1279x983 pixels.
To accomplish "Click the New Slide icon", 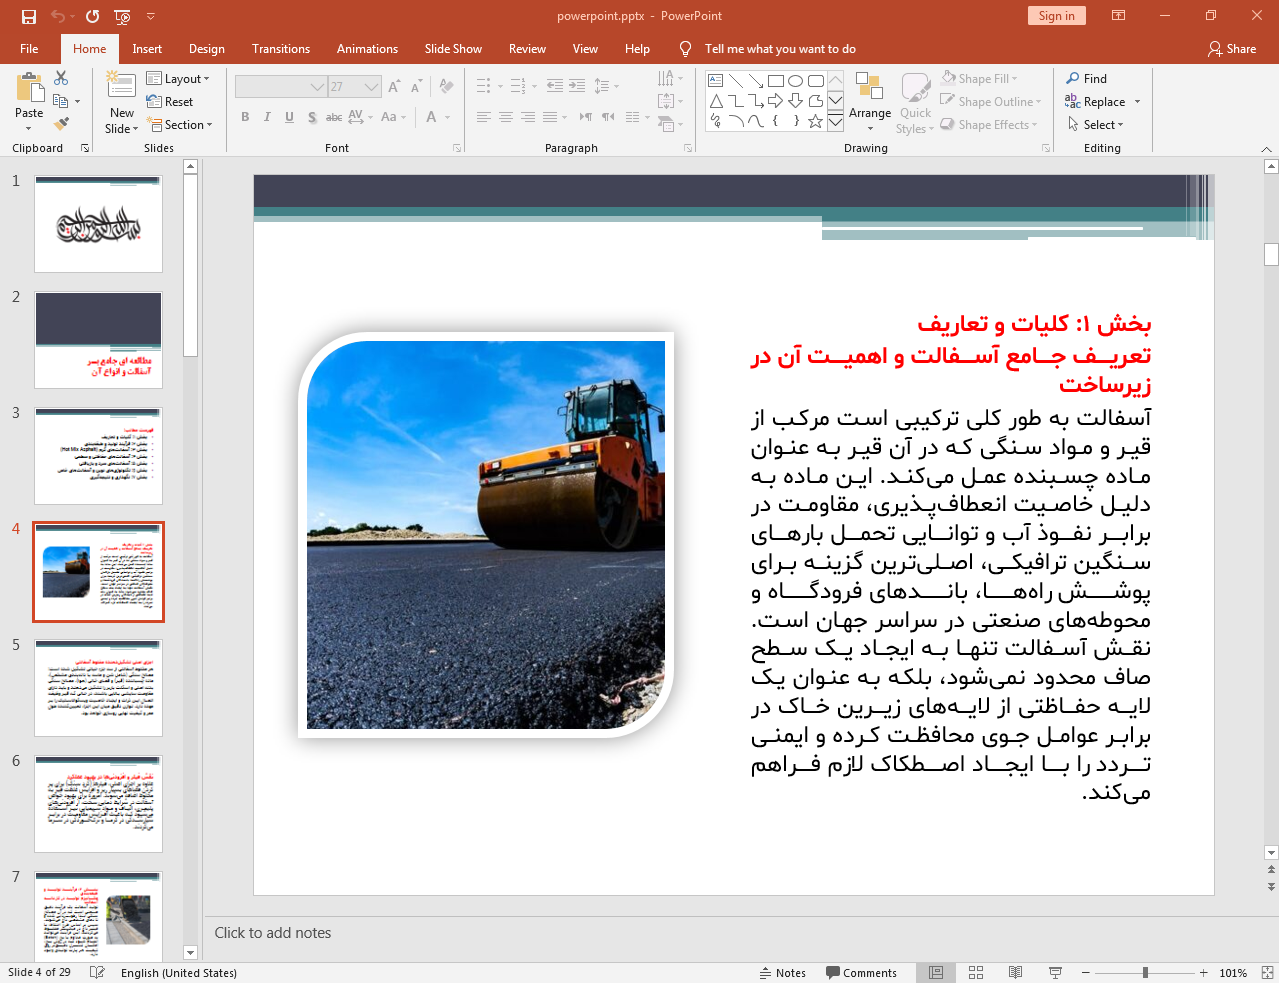I will 122,84.
